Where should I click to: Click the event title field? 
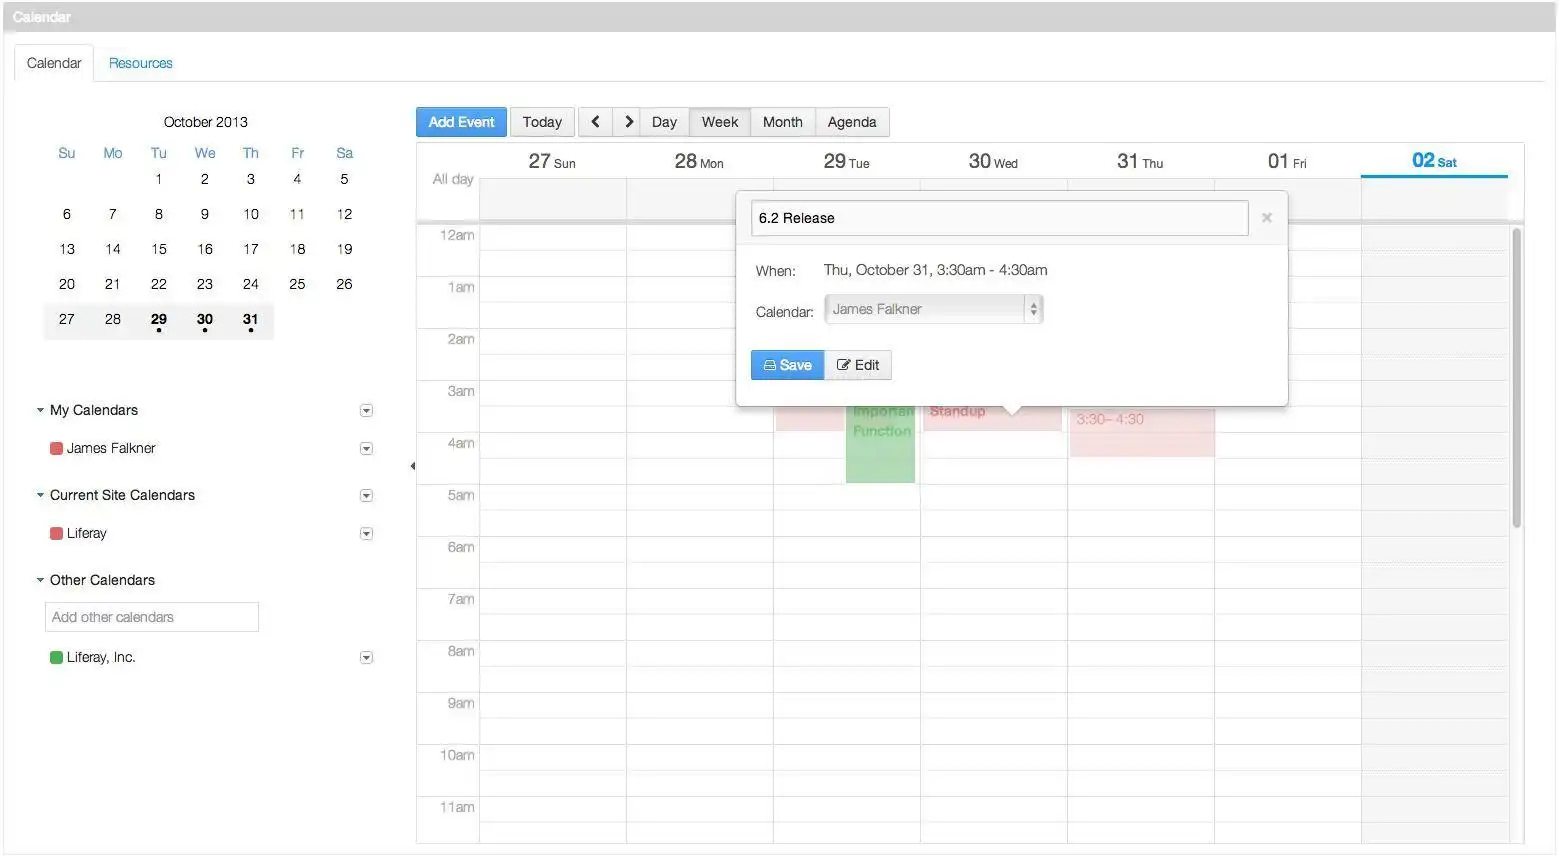click(999, 218)
